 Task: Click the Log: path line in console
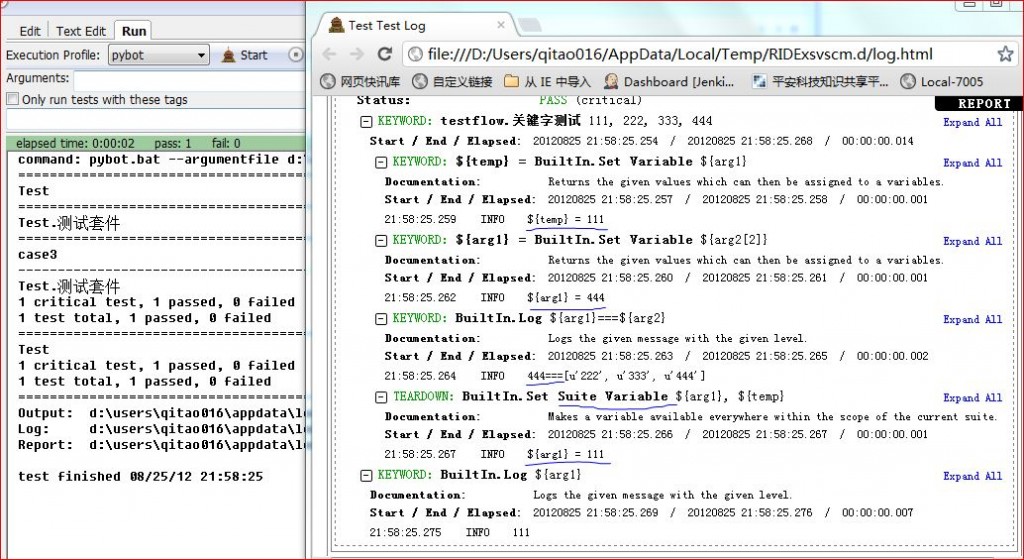coord(161,429)
